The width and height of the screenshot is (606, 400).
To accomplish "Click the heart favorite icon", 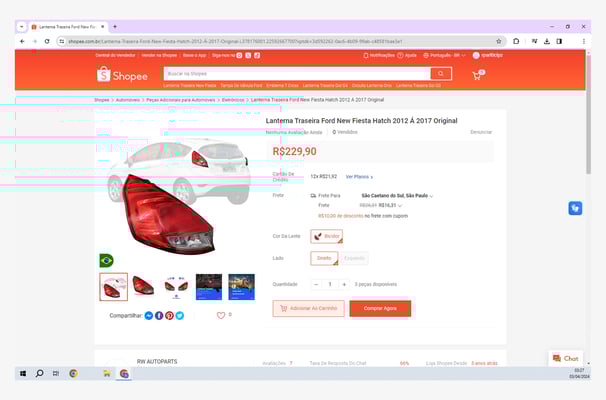I will pos(221,315).
